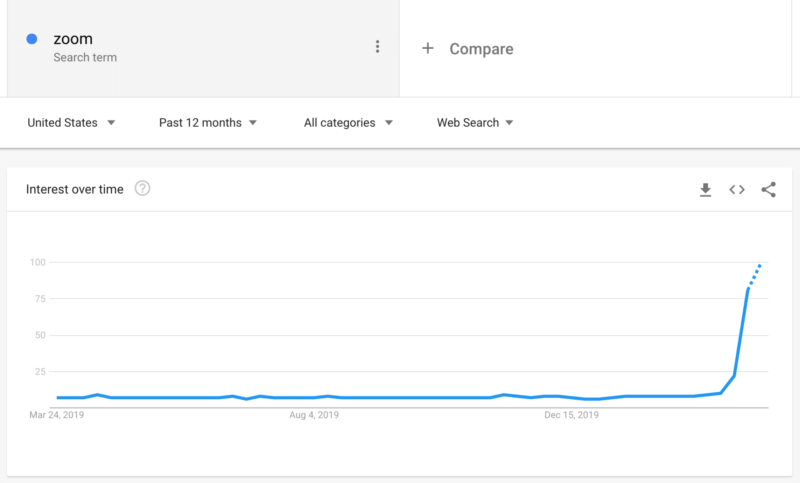Expand the United States region dropdown
The width and height of the screenshot is (800, 483).
(71, 123)
